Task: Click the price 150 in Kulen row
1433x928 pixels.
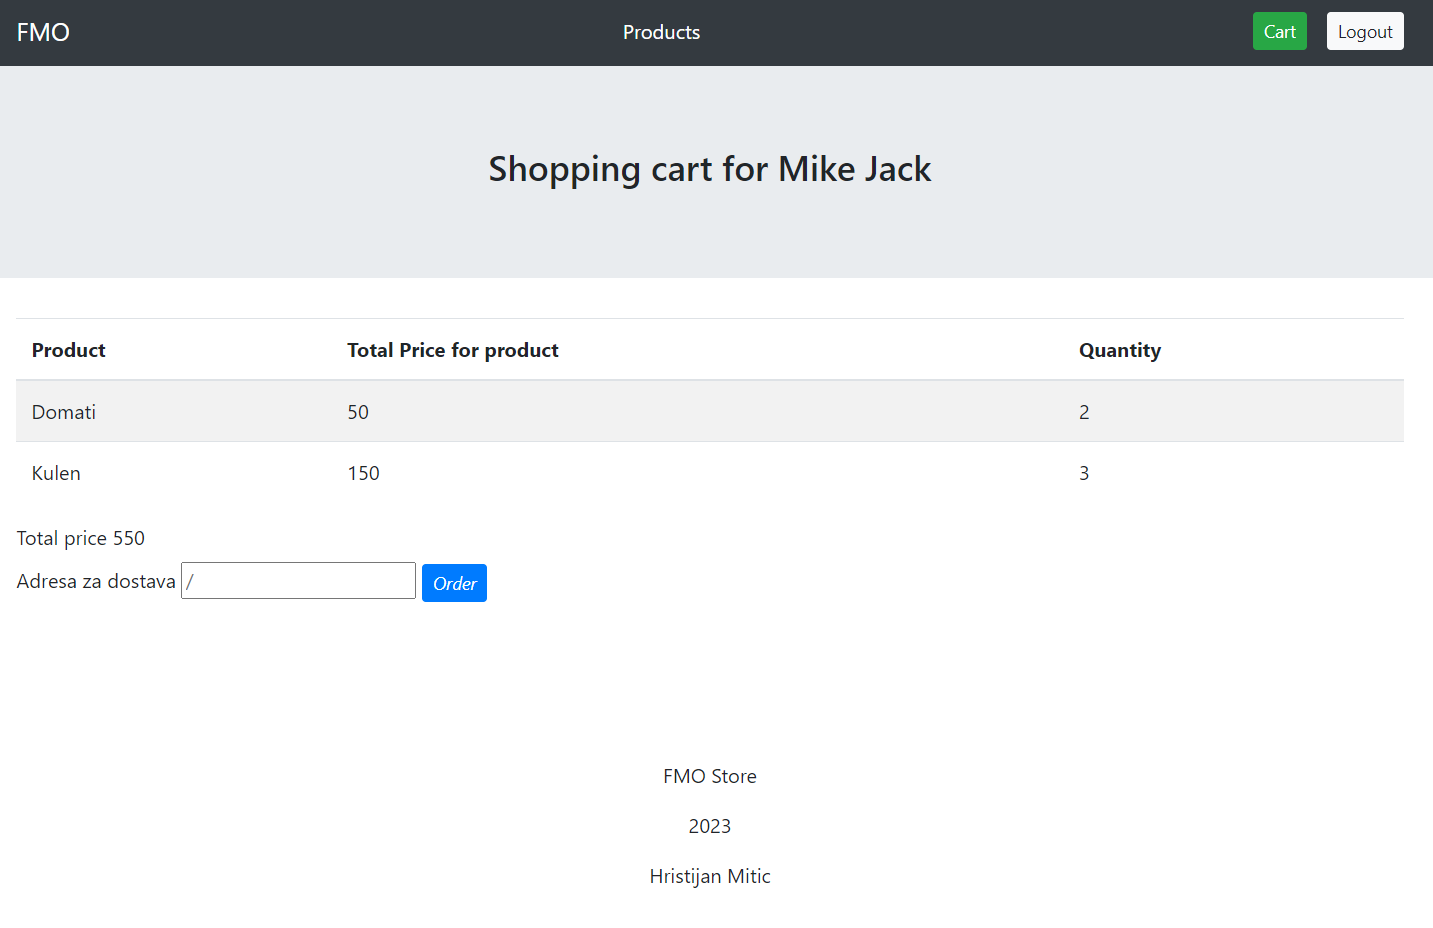Action: point(363,473)
